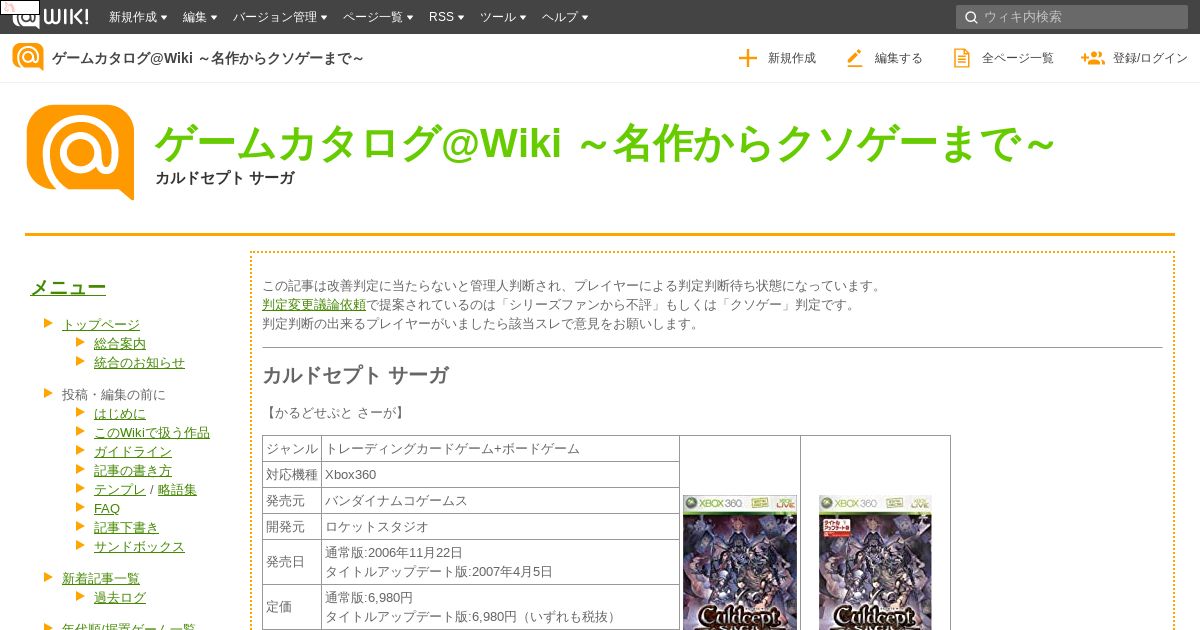Open 全ページ一覧 label
1200x630 pixels.
click(1018, 58)
